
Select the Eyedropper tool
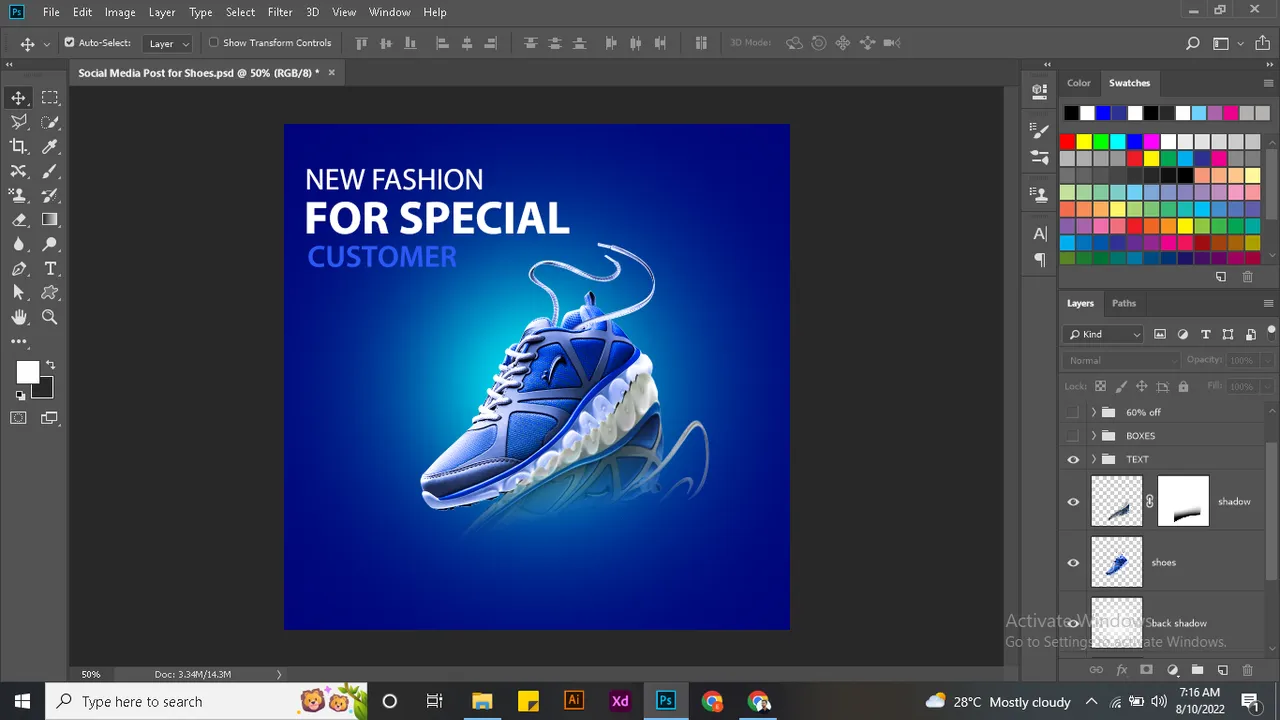coord(50,147)
